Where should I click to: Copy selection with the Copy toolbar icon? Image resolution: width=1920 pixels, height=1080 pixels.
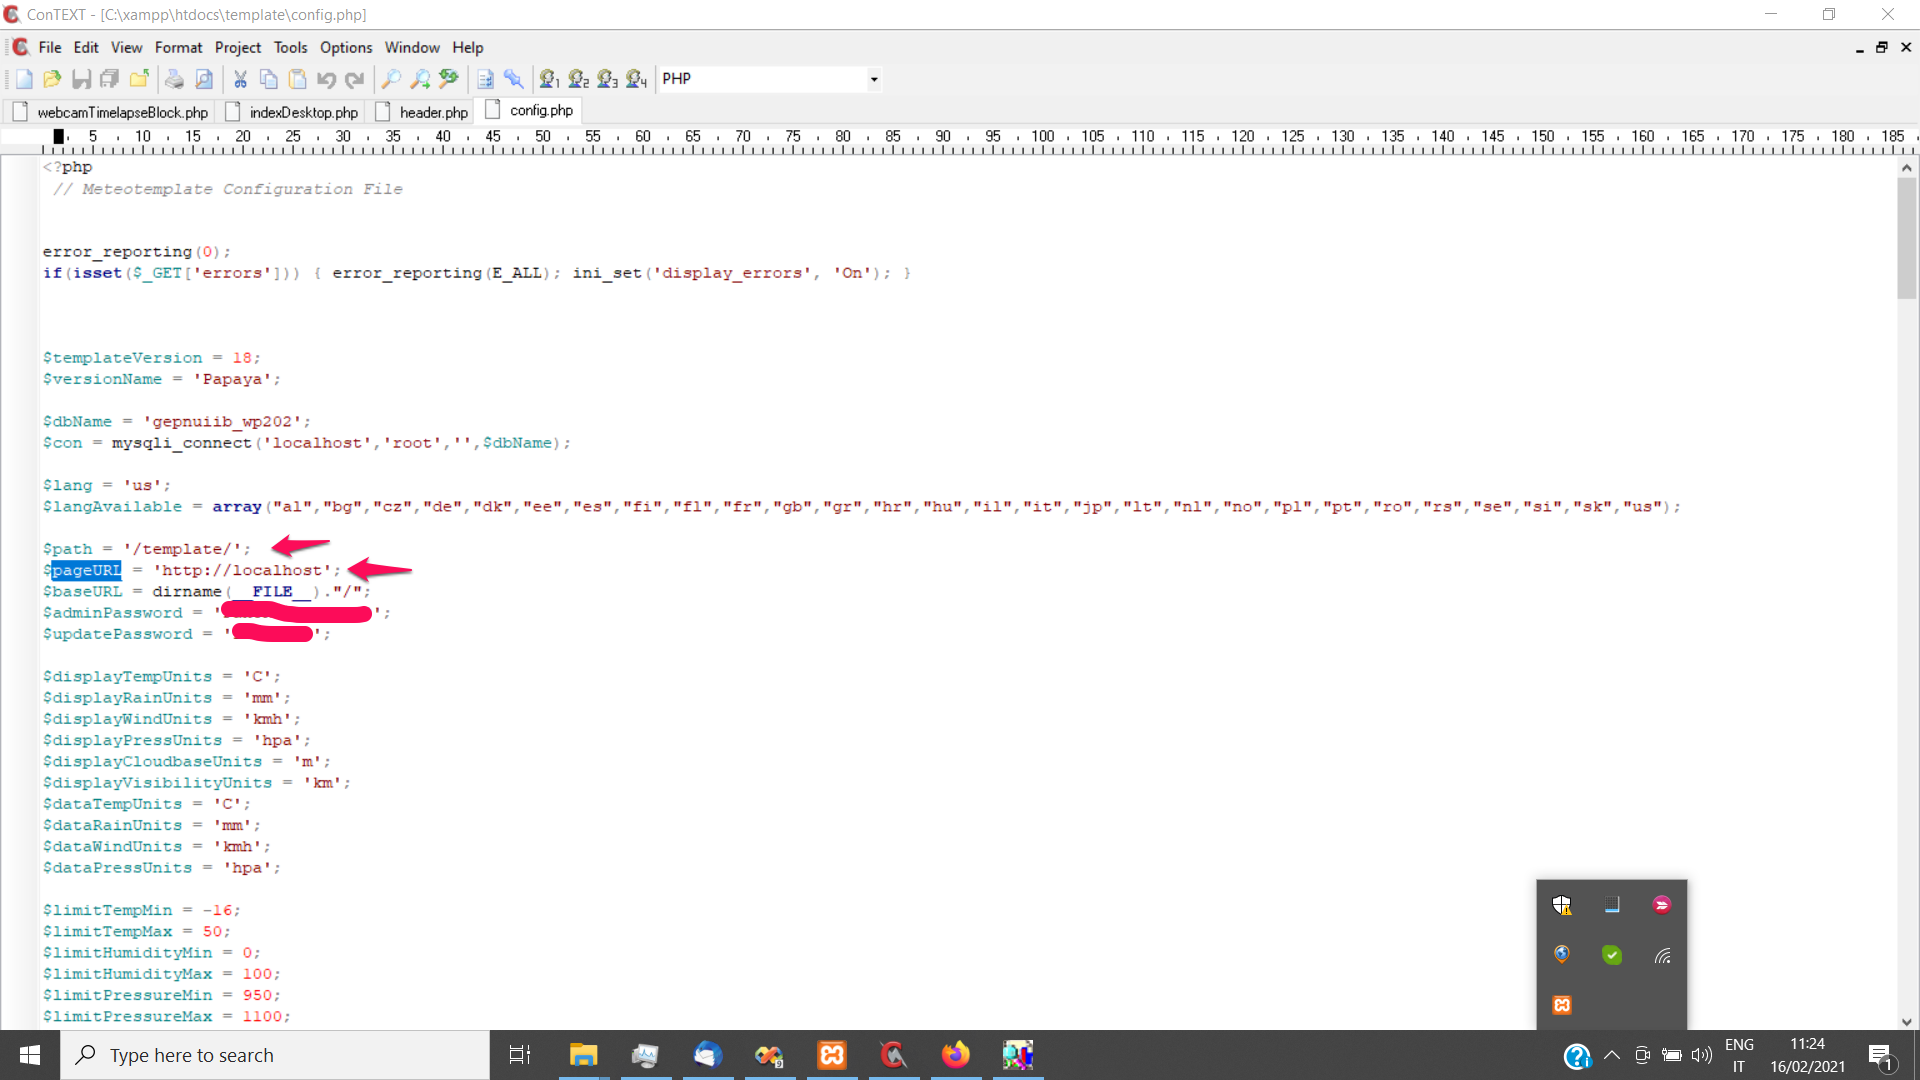(x=268, y=79)
